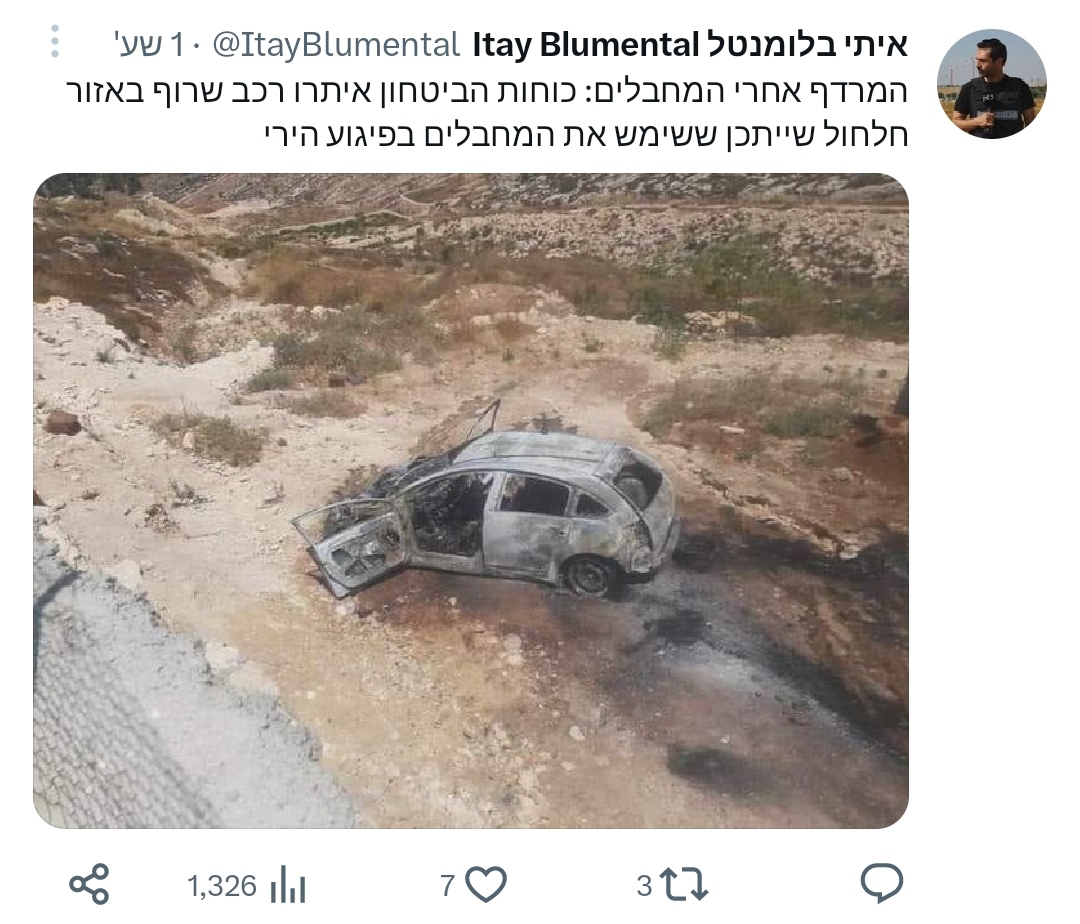1080x924 pixels.
Task: Click the tweet timestamp 1 שע'
Action: tap(147, 45)
